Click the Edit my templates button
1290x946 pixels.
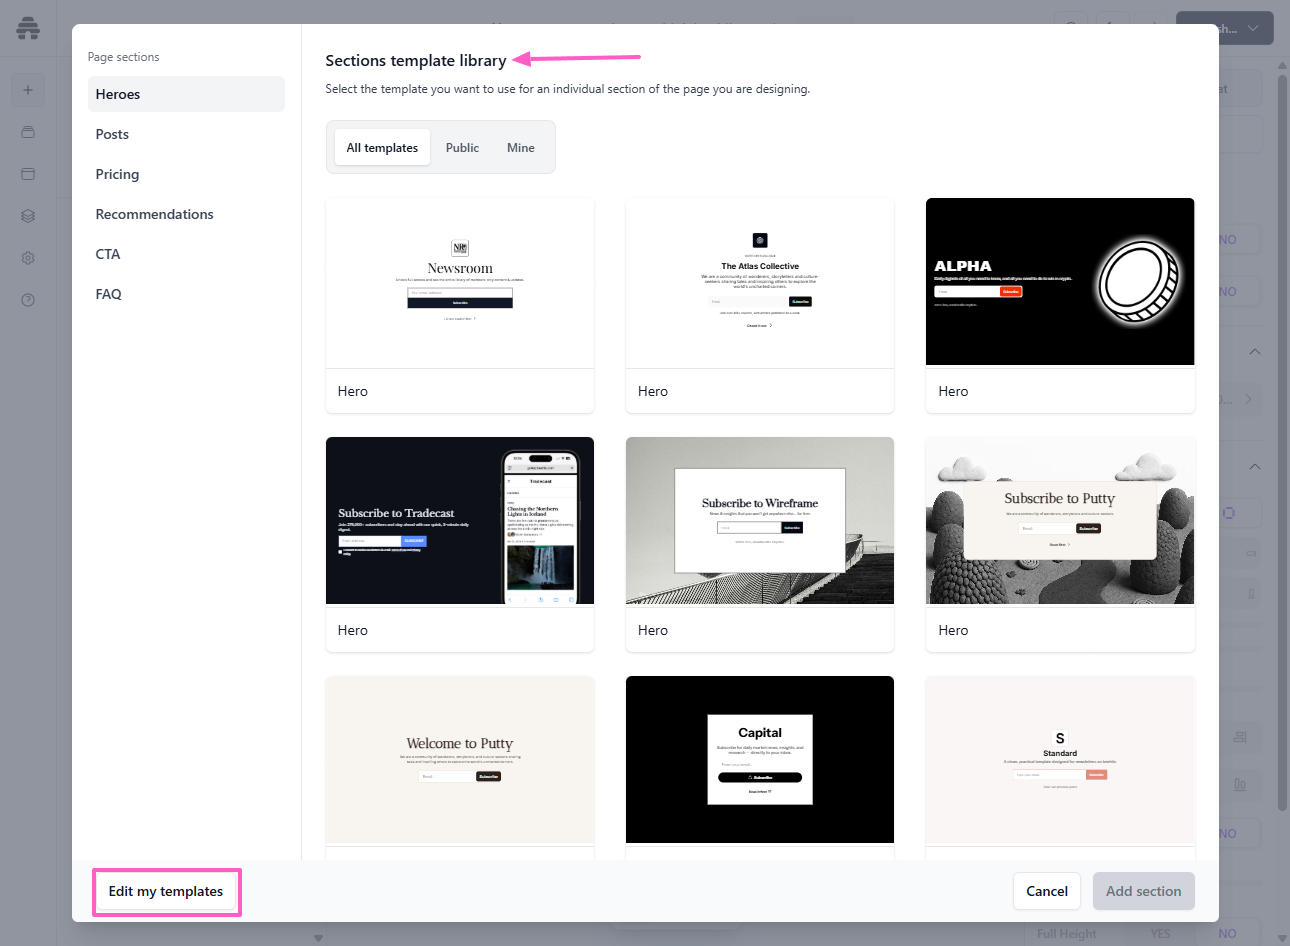(x=166, y=891)
